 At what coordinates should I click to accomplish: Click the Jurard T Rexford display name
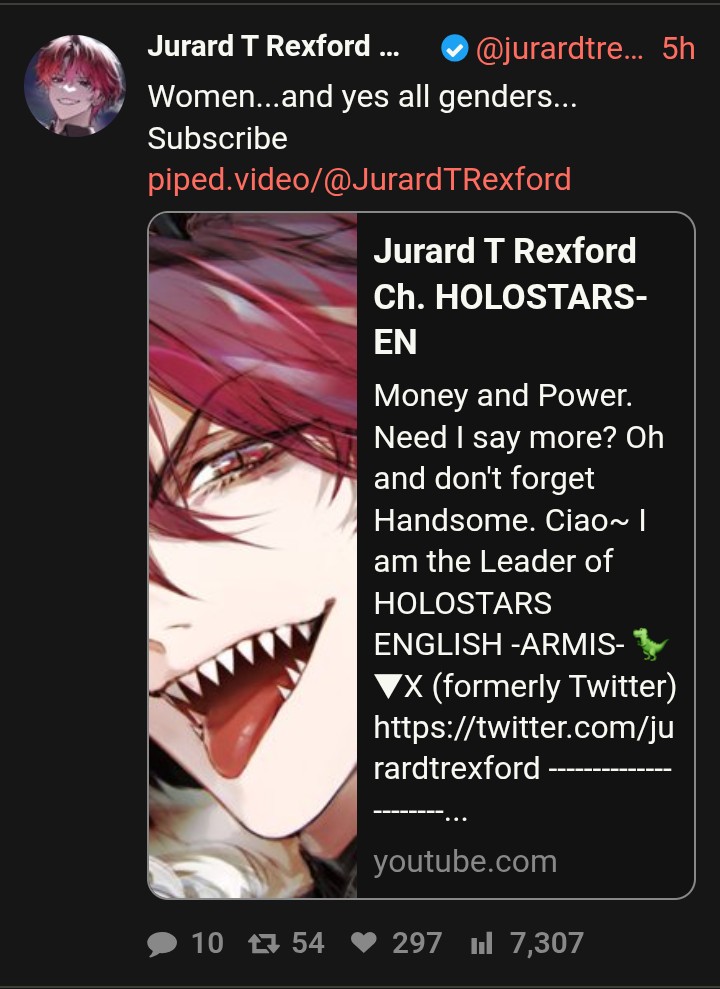tap(273, 46)
